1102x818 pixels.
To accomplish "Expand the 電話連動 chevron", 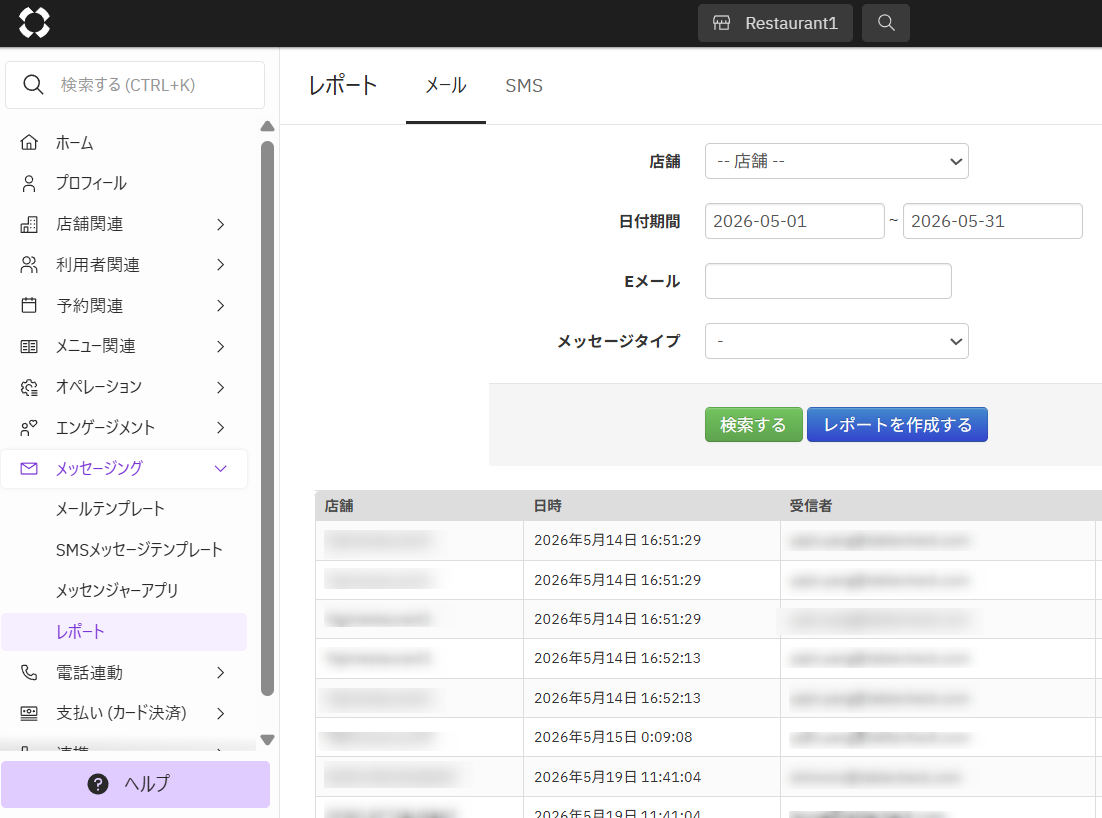I will click(x=221, y=673).
